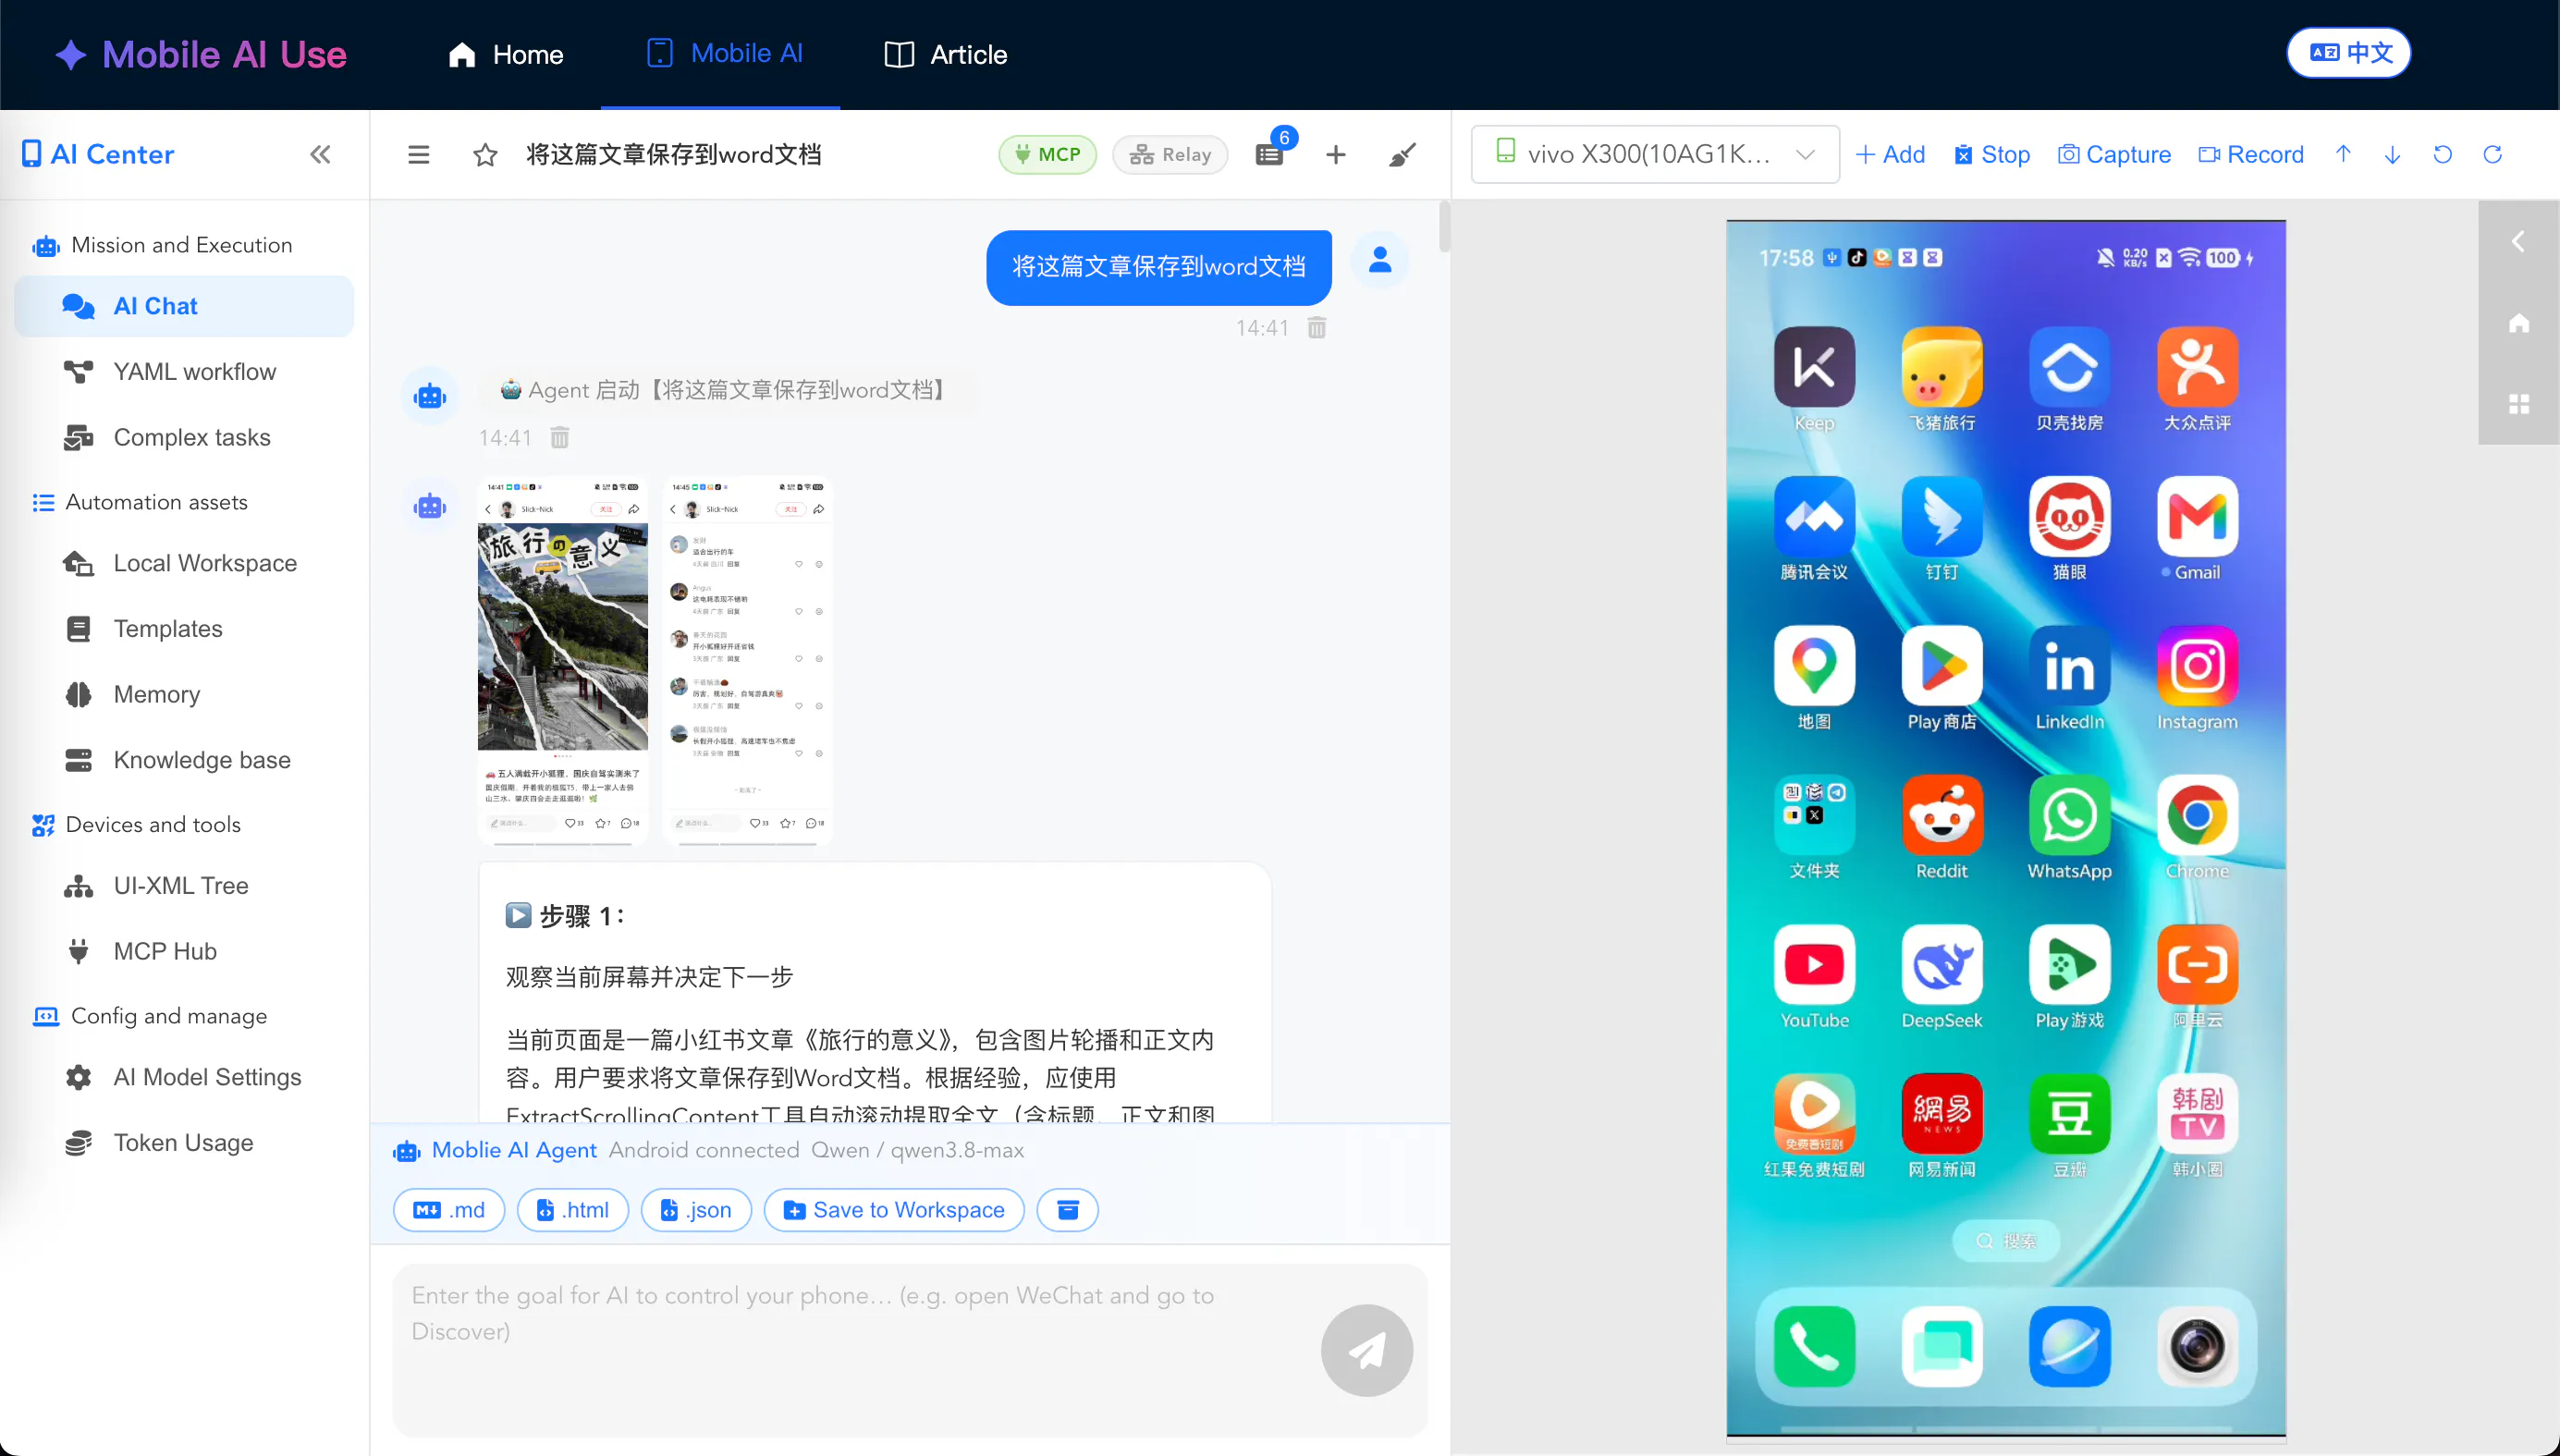The image size is (2560, 1456).
Task: Open Complex tasks in sidebar
Action: coord(184,437)
